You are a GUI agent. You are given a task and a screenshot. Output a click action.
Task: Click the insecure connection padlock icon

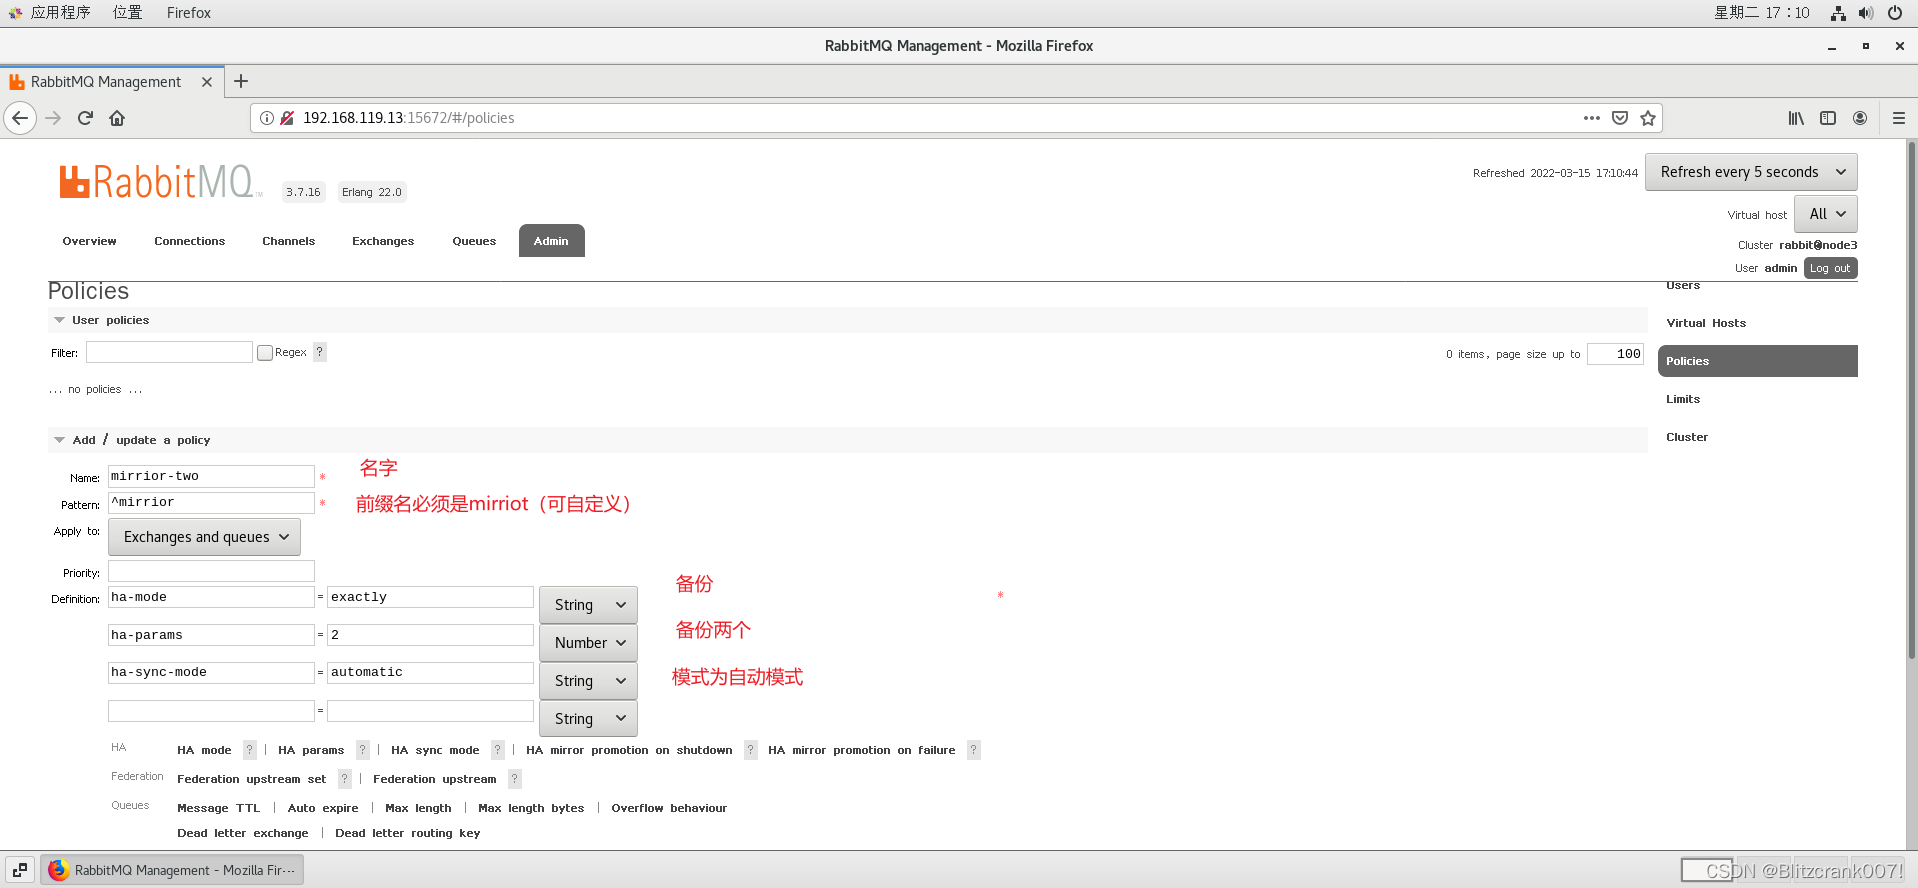point(287,118)
